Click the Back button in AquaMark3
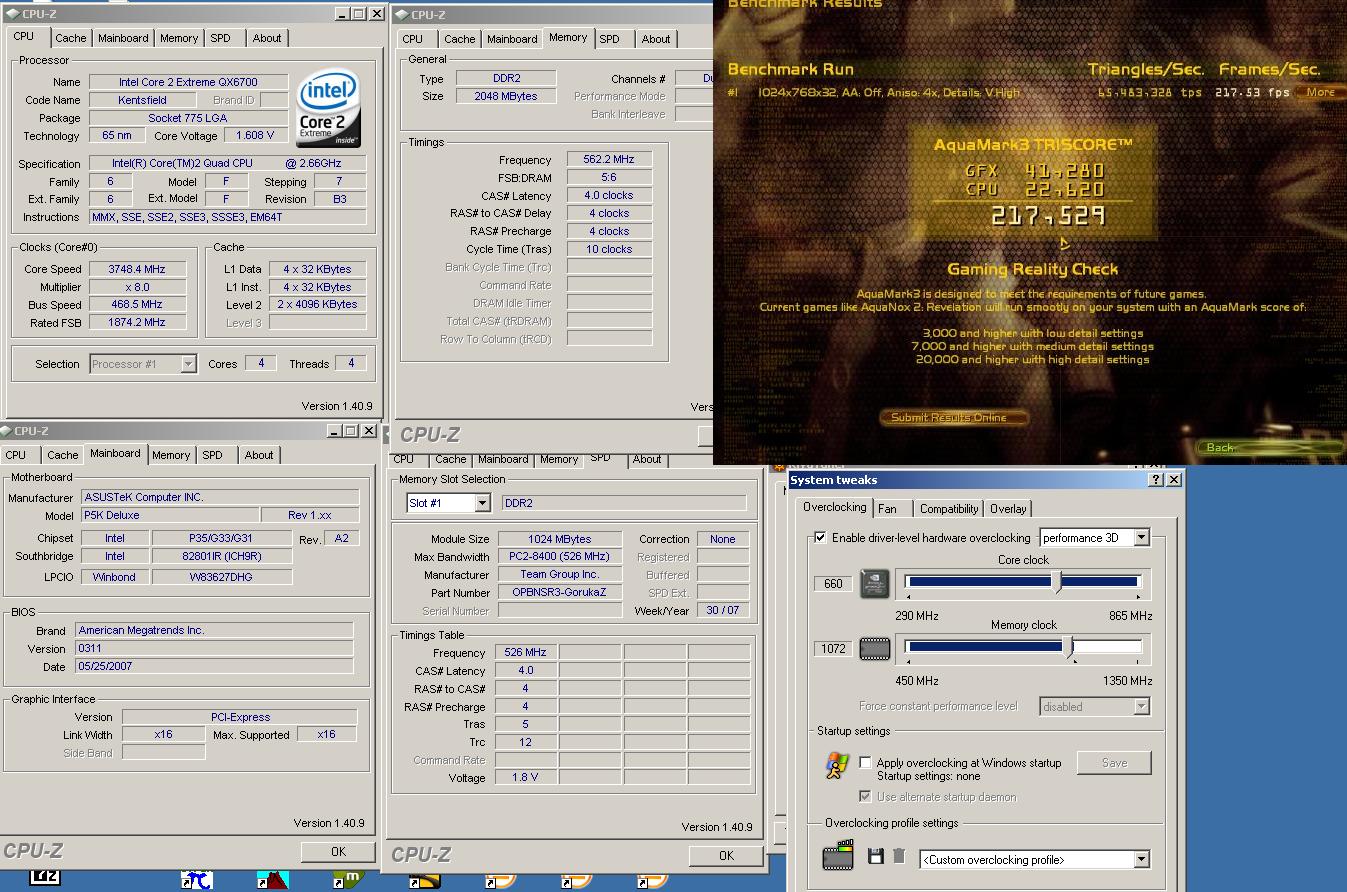 1270,447
